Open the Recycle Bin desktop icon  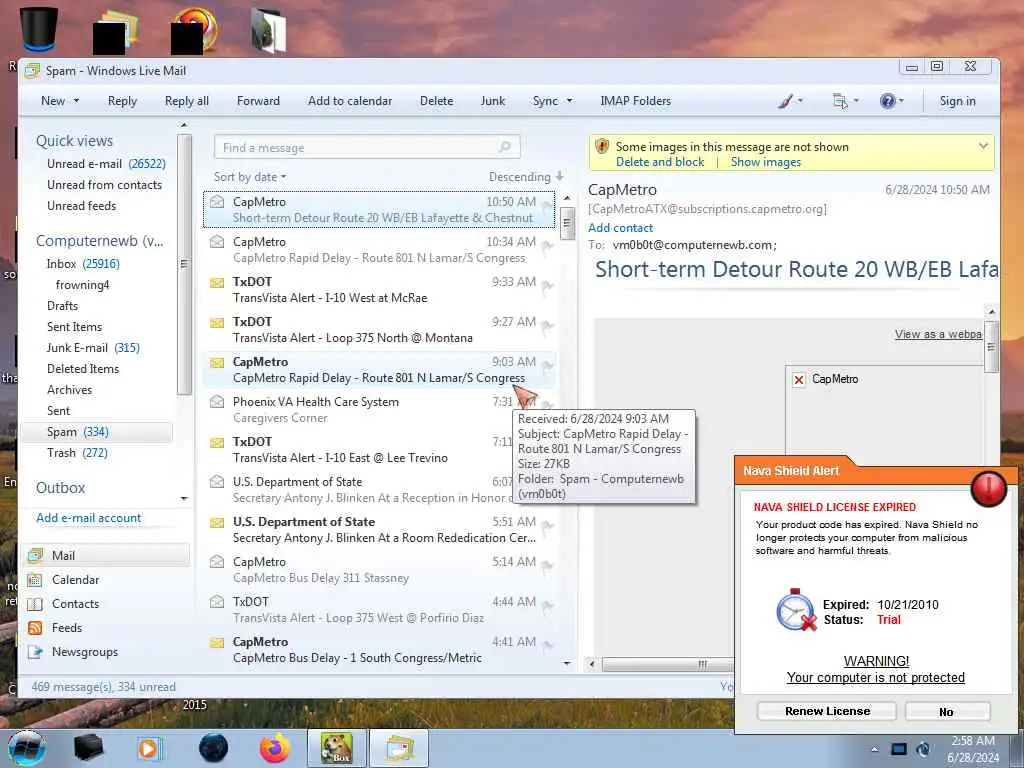click(39, 29)
